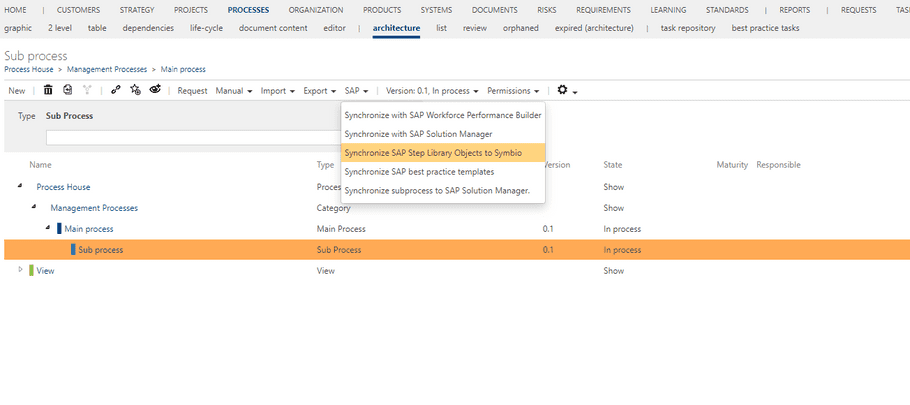The width and height of the screenshot is (910, 405).
Task: Click the Main process breadcrumb link
Action: point(183,69)
